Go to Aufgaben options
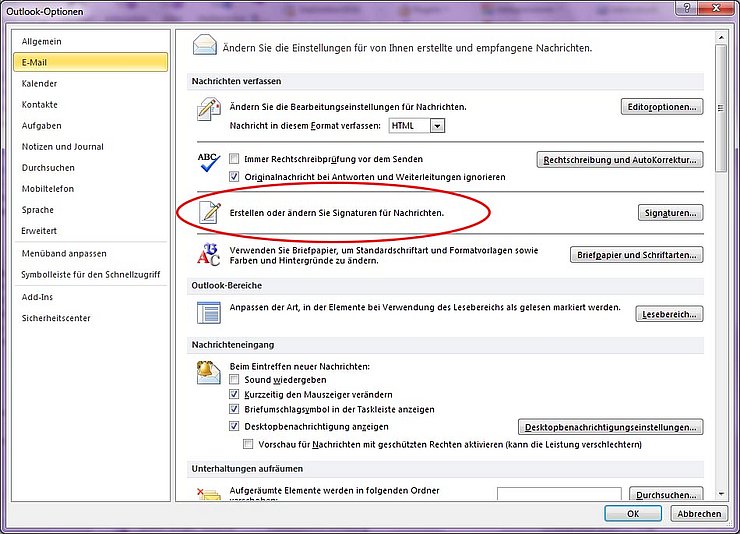 point(91,125)
